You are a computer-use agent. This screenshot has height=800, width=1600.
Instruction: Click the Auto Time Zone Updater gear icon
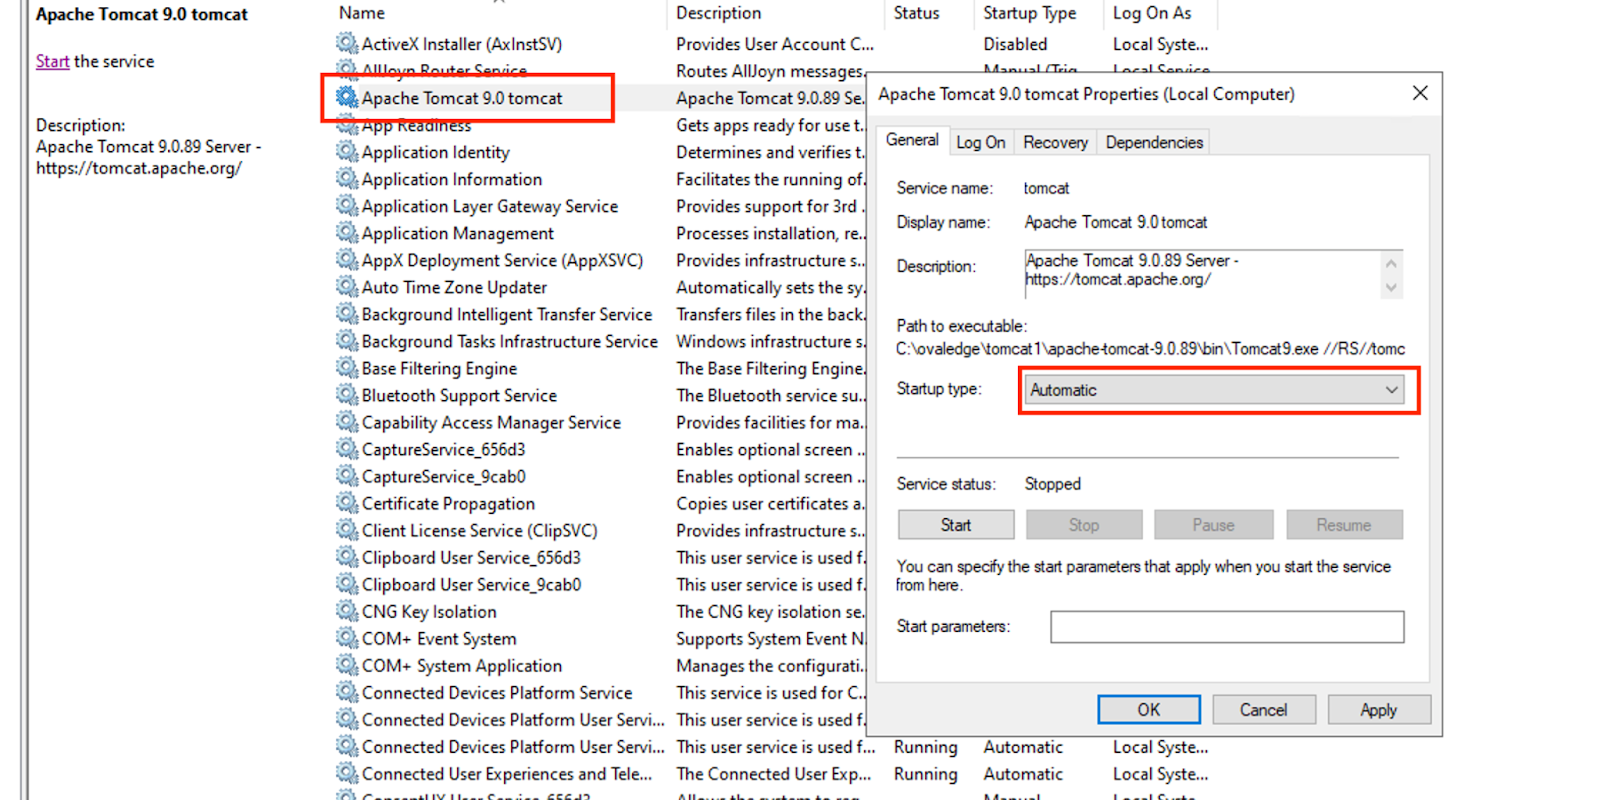click(x=347, y=286)
